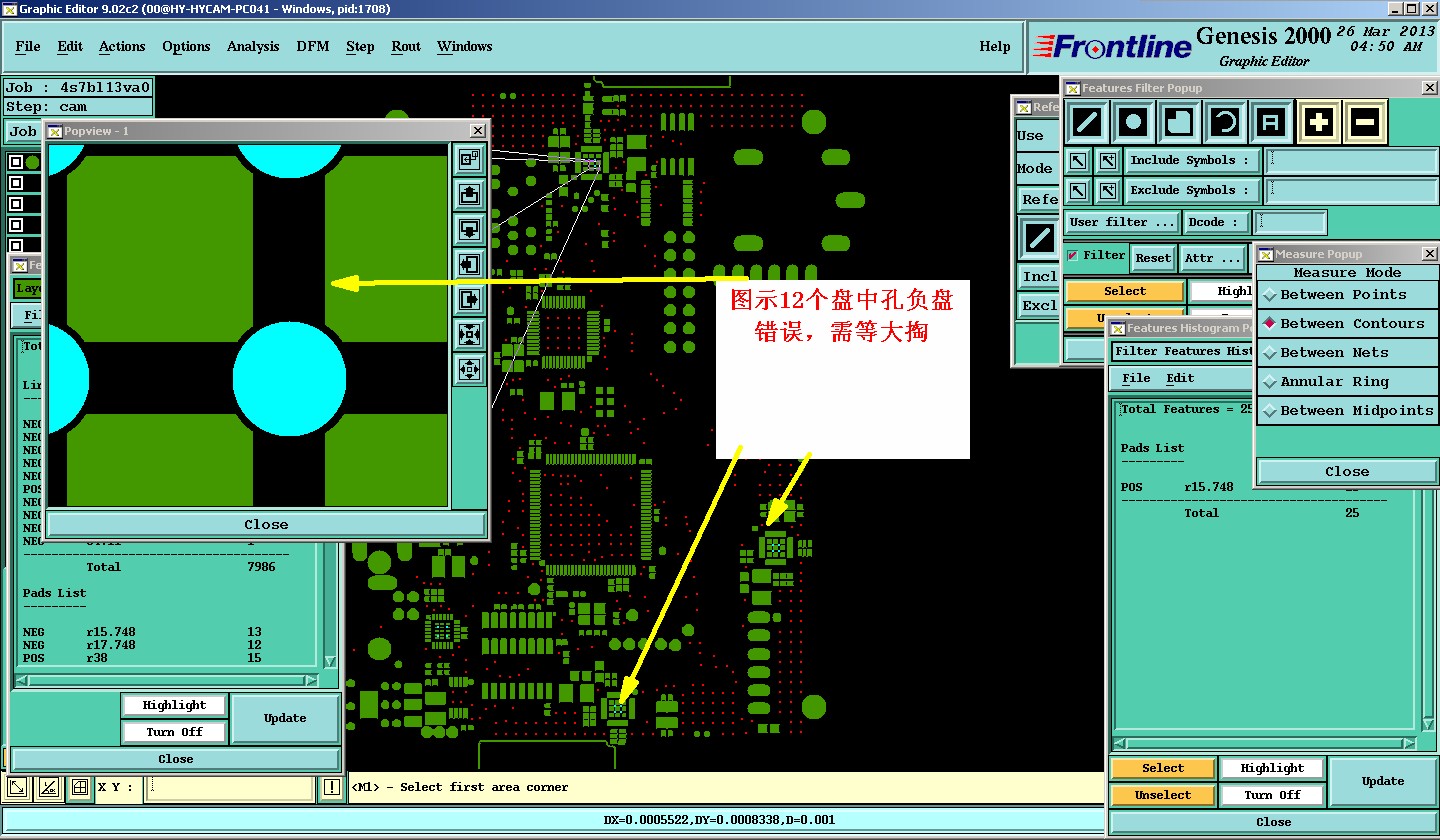Select the line feature type filter icon
This screenshot has height=840, width=1440.
click(1087, 123)
